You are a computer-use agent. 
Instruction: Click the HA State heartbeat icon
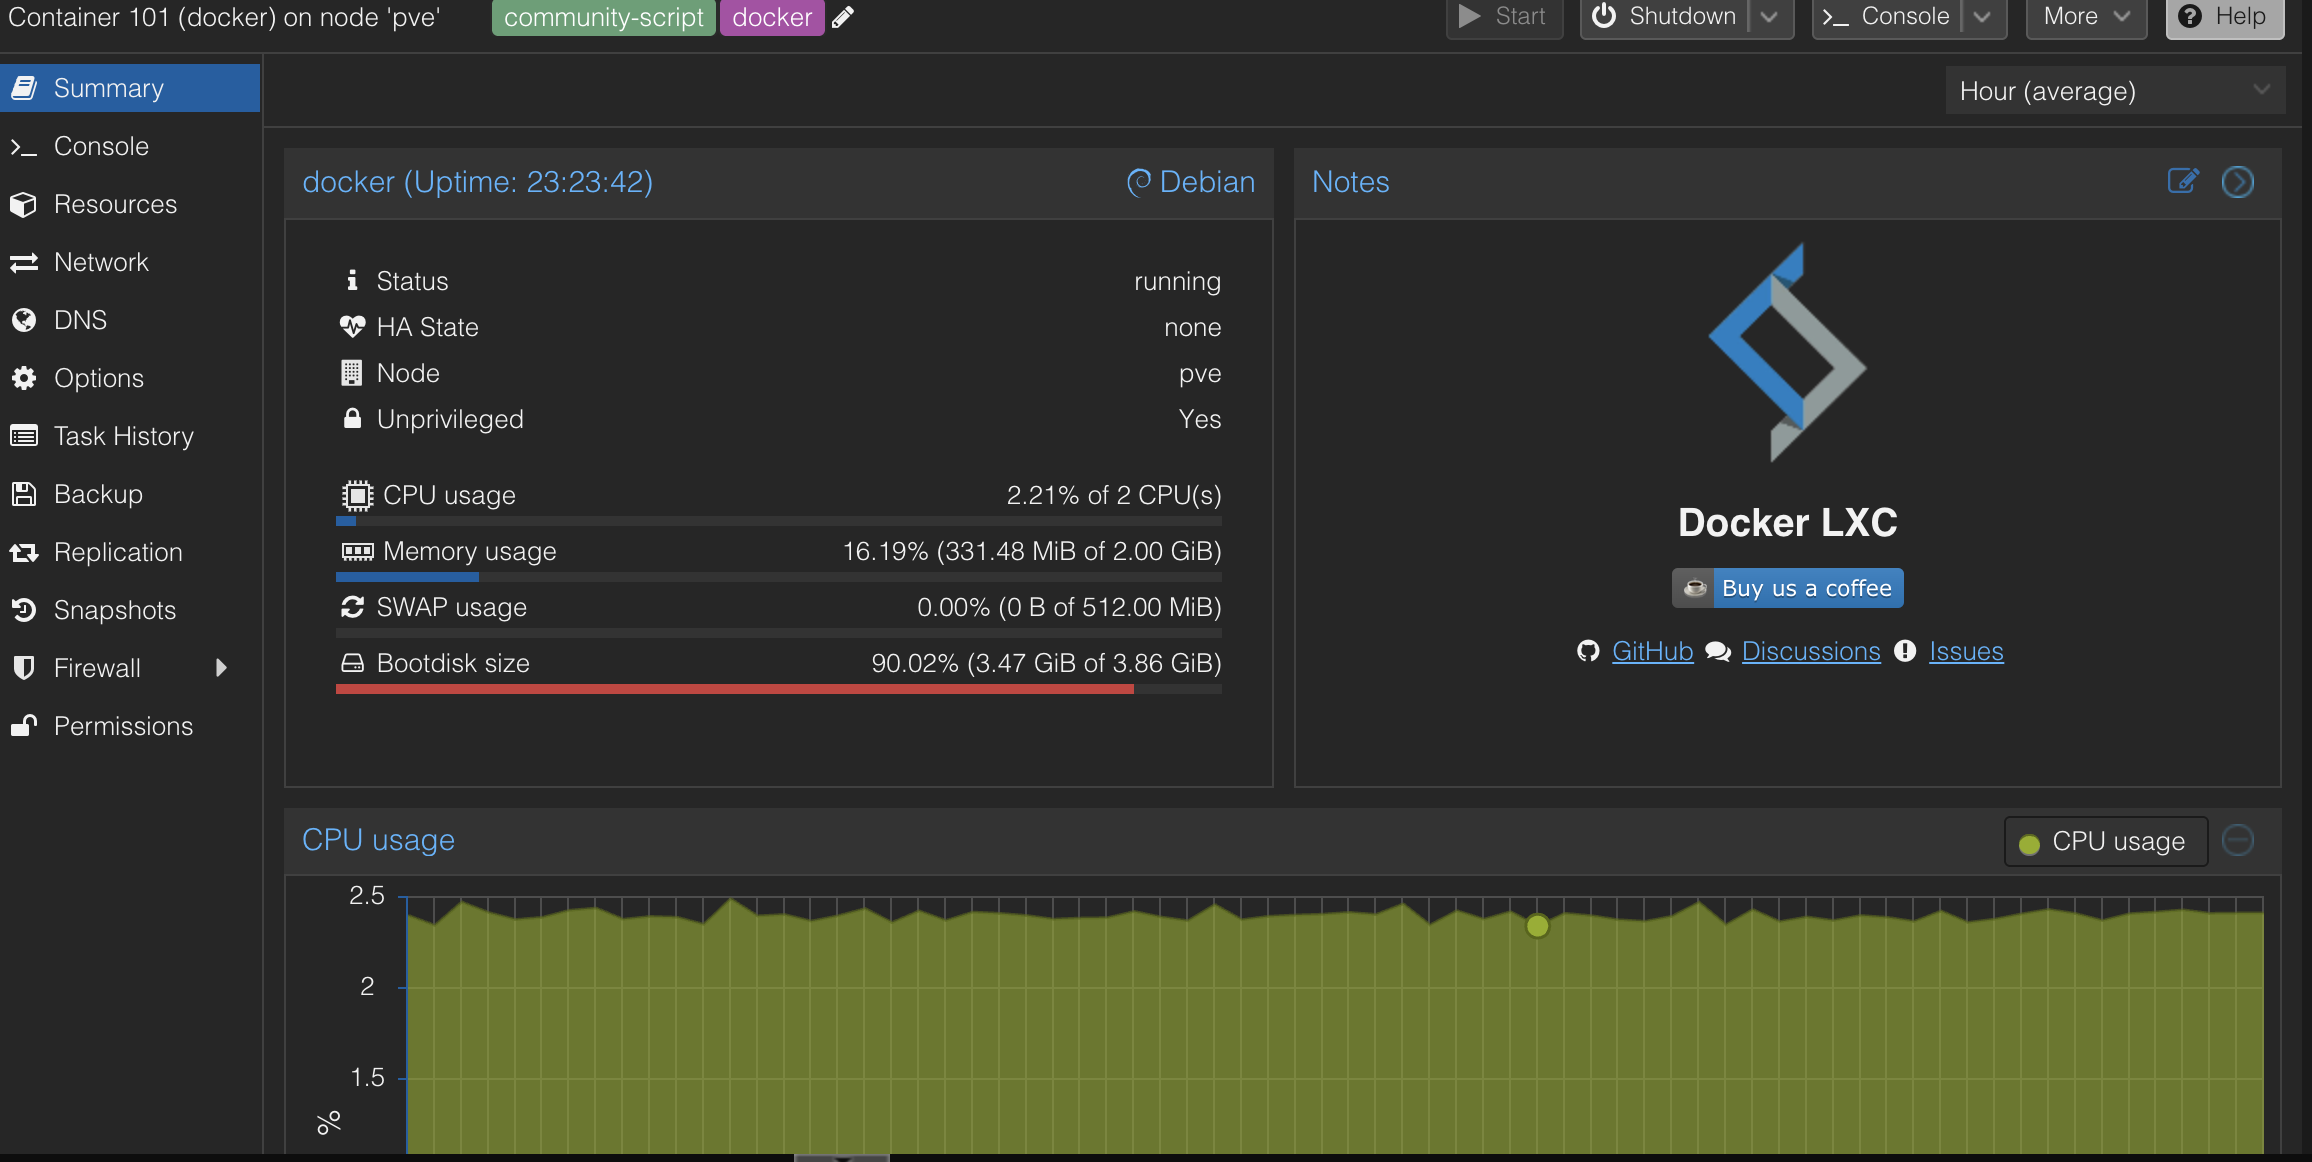coord(352,326)
